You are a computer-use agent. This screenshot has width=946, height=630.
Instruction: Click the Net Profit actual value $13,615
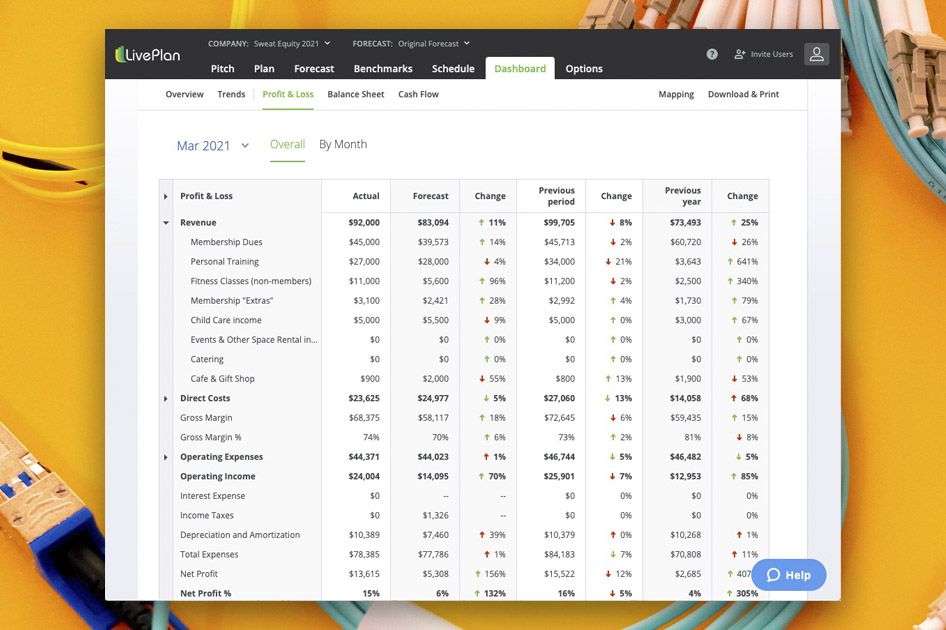(364, 574)
